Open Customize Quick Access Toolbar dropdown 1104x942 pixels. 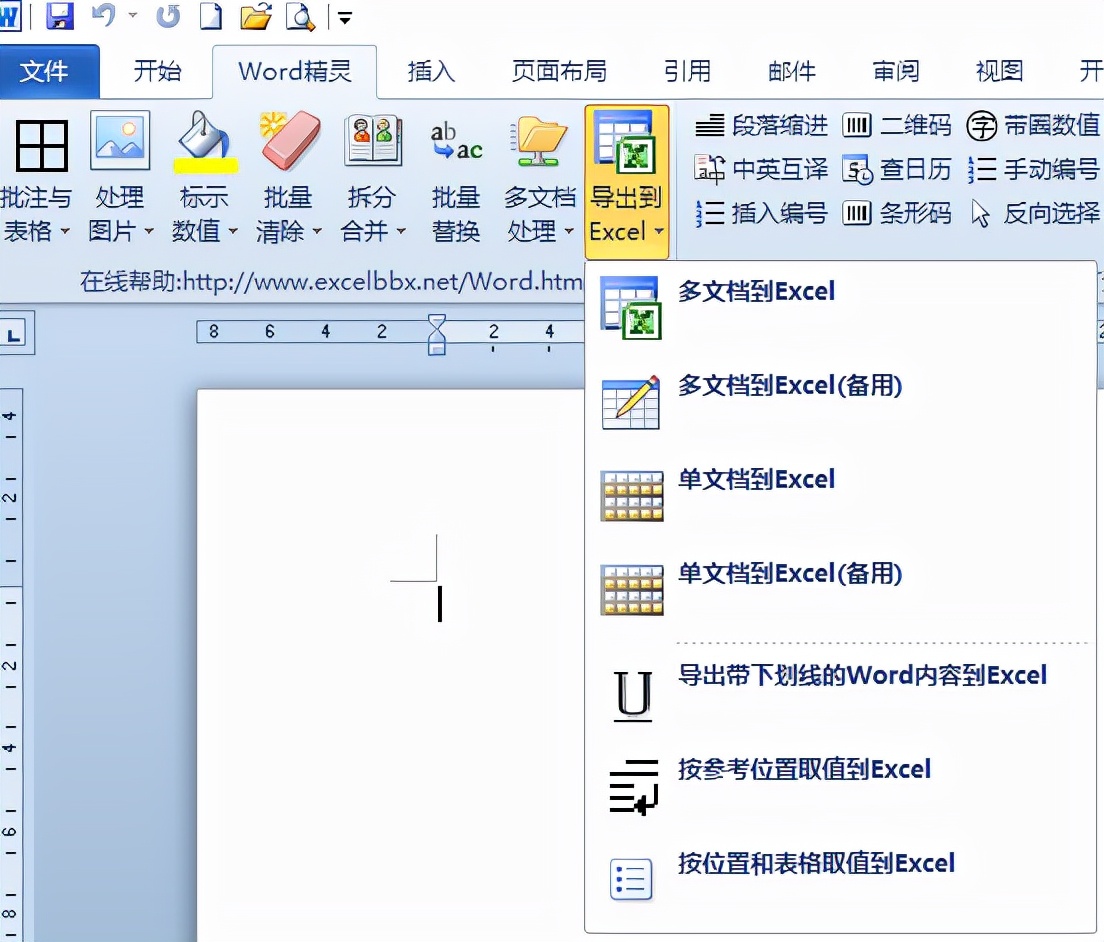pos(344,18)
